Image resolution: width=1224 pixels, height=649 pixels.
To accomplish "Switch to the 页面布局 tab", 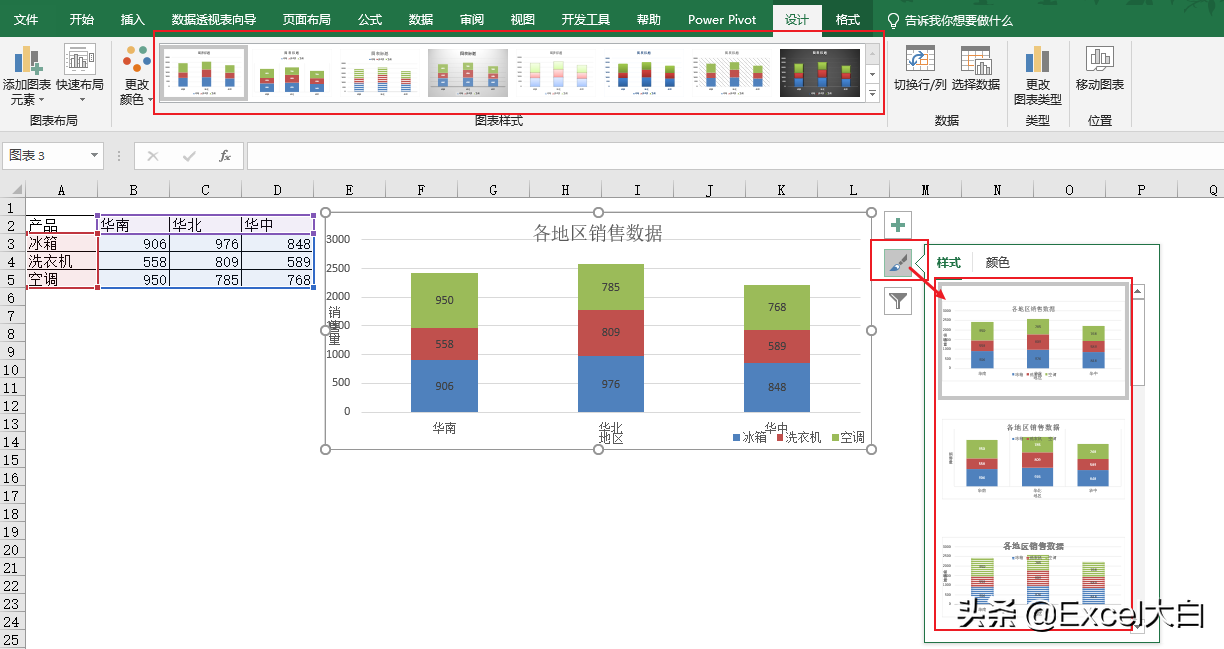I will click(x=306, y=20).
